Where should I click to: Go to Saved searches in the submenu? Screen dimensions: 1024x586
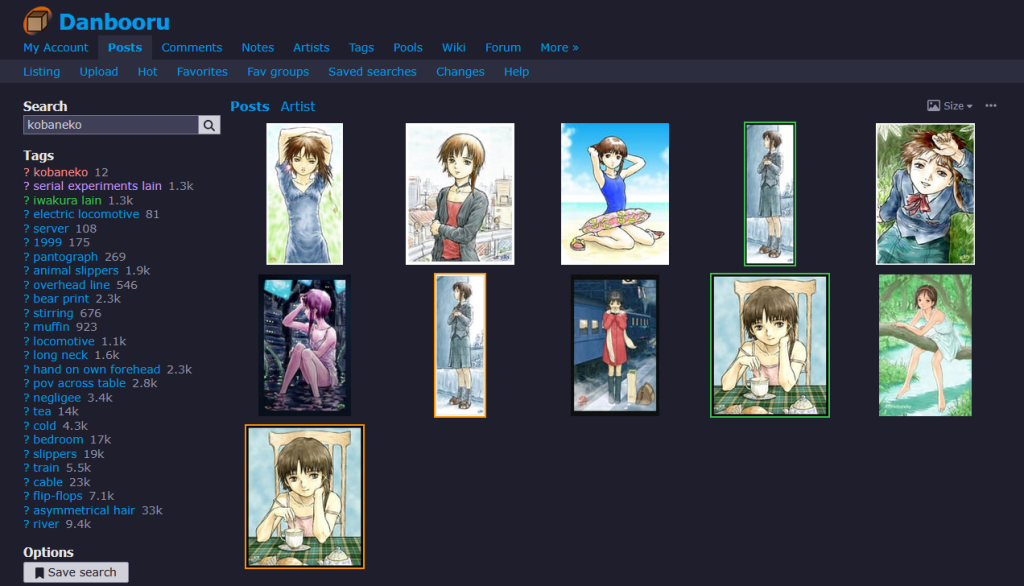coord(372,72)
